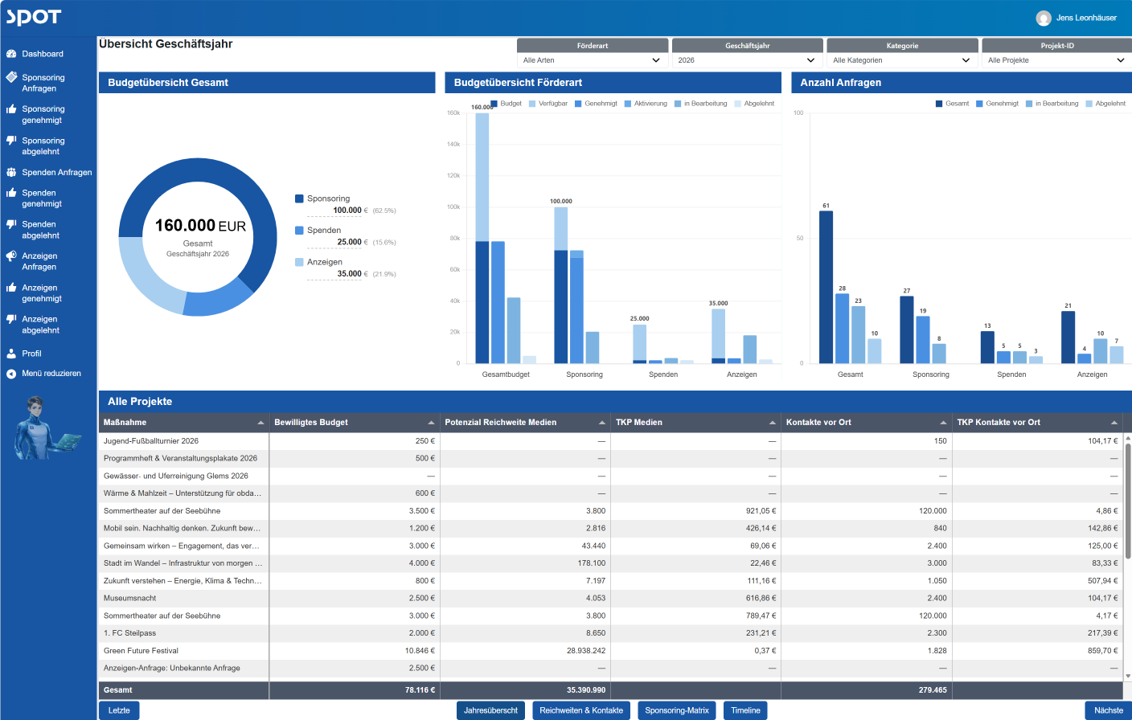Open the Sponsoring-Matrix view
The height and width of the screenshot is (720, 1132).
(x=676, y=711)
